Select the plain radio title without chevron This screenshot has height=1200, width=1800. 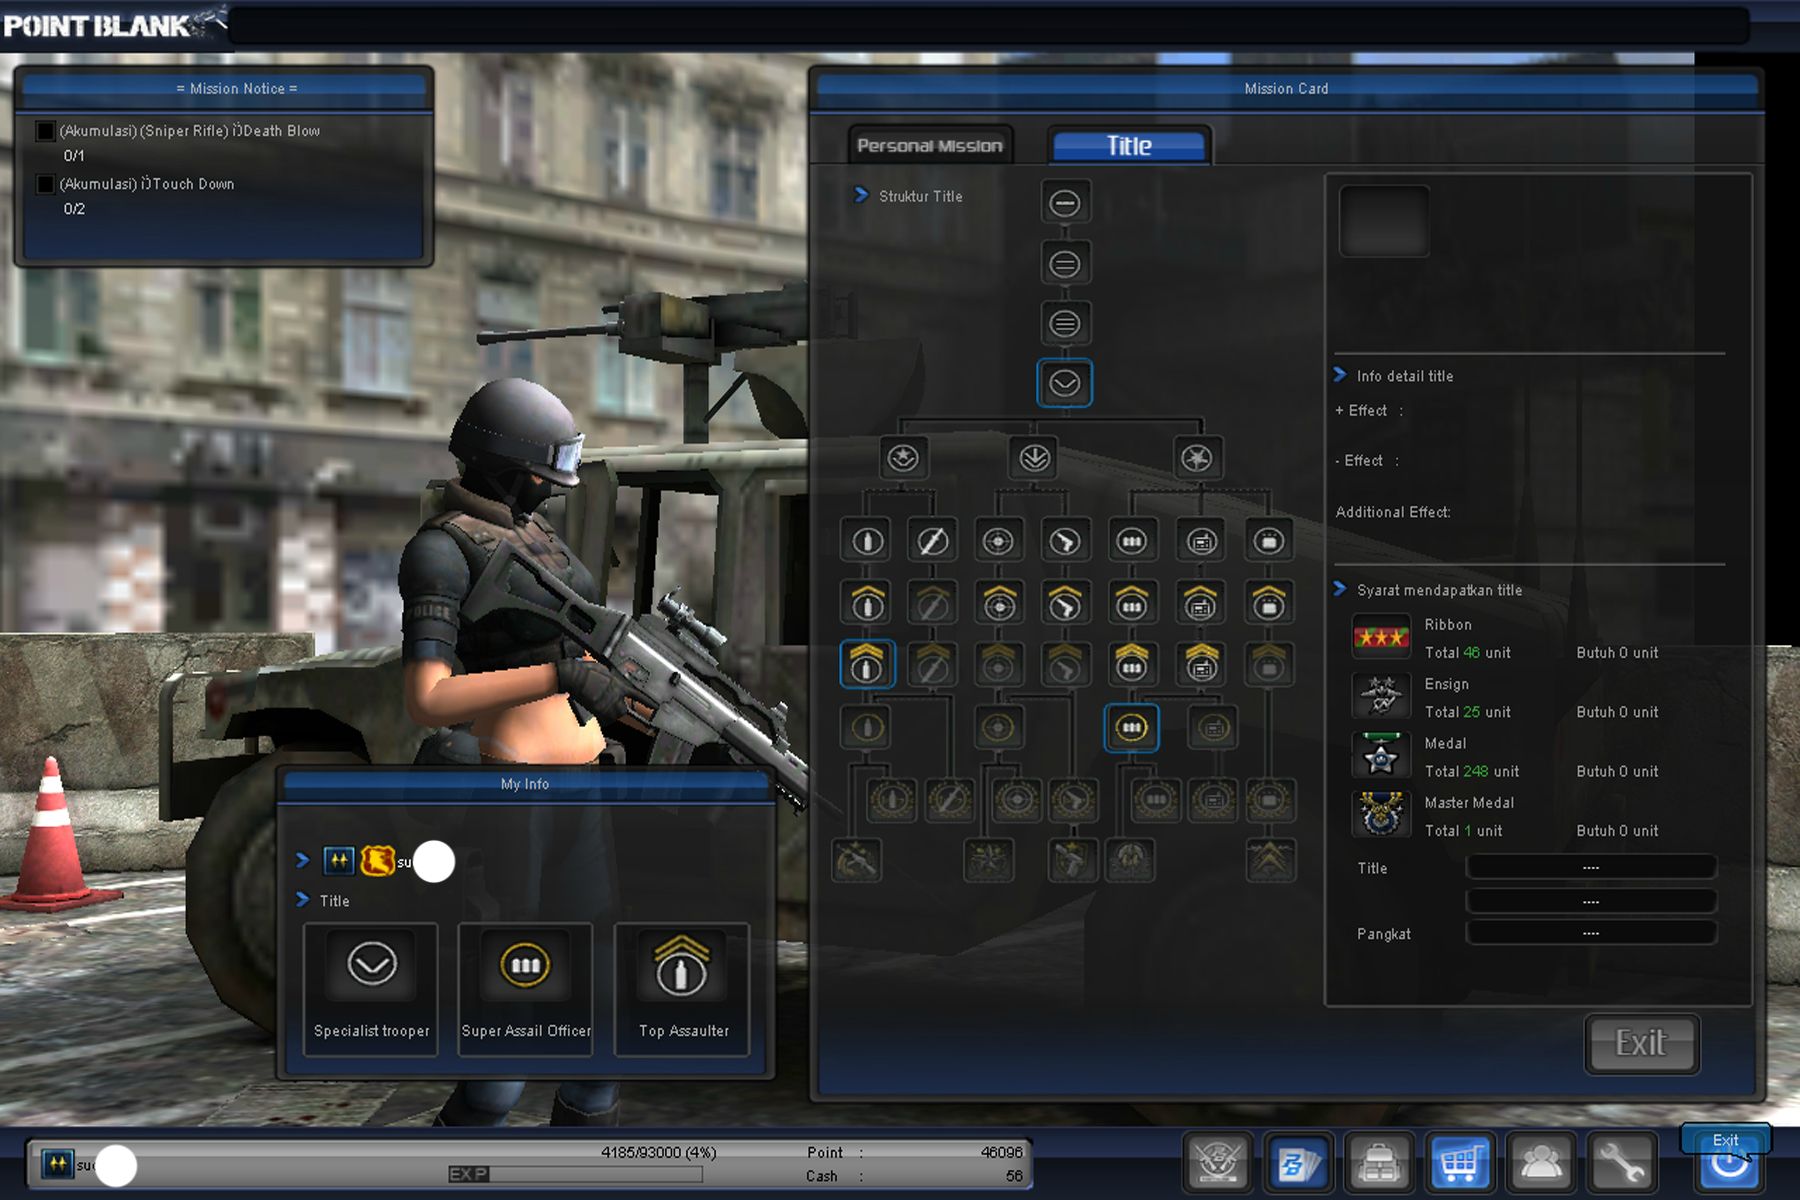click(x=1201, y=541)
